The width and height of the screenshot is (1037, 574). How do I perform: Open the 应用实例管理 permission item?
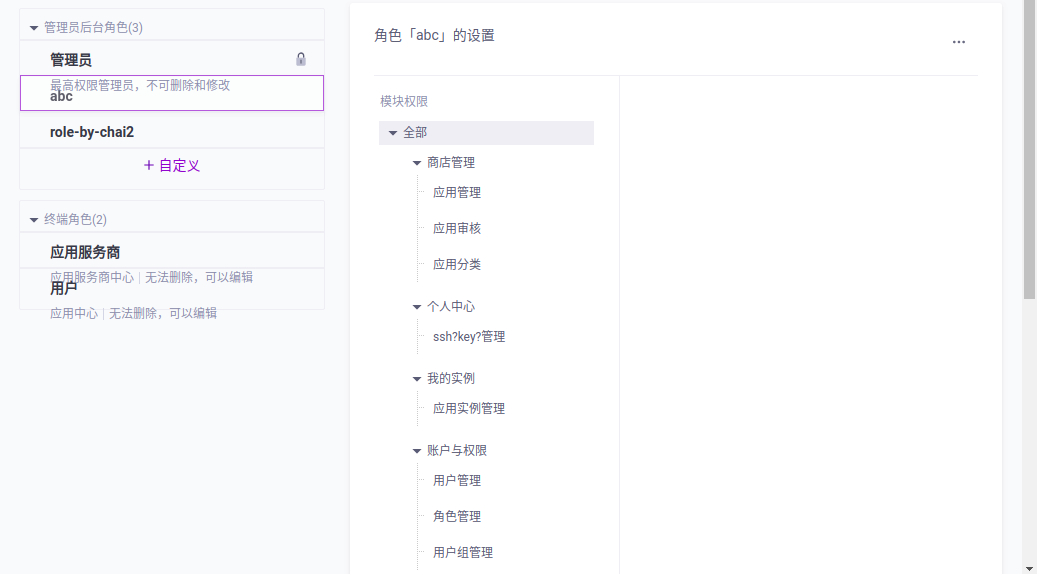(469, 409)
